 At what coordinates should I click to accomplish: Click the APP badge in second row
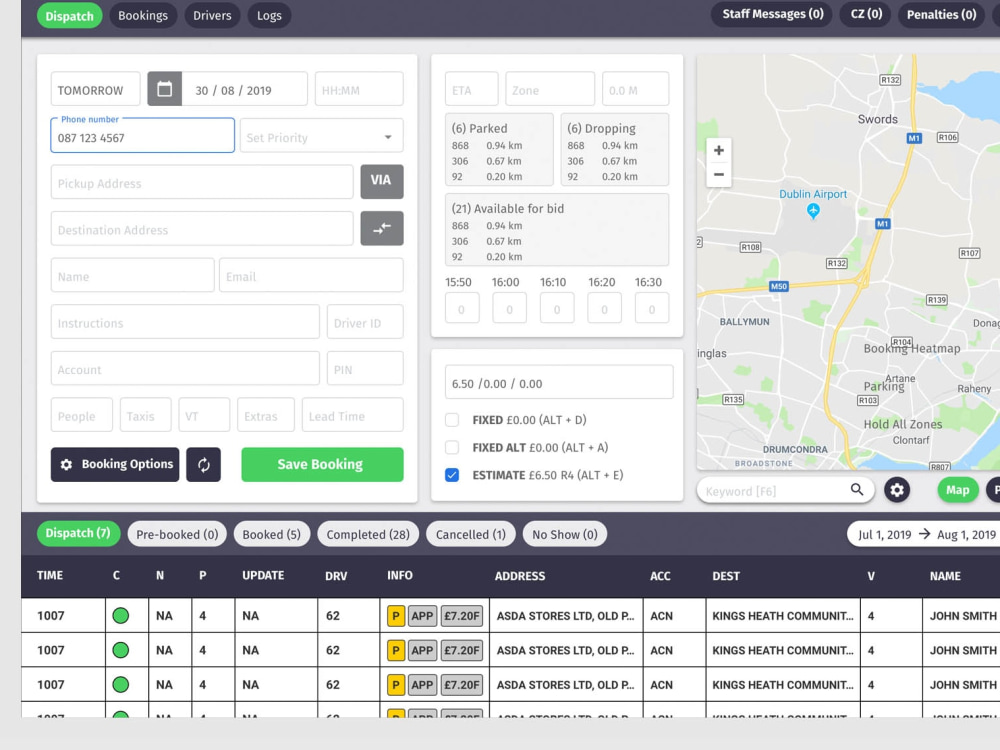422,651
